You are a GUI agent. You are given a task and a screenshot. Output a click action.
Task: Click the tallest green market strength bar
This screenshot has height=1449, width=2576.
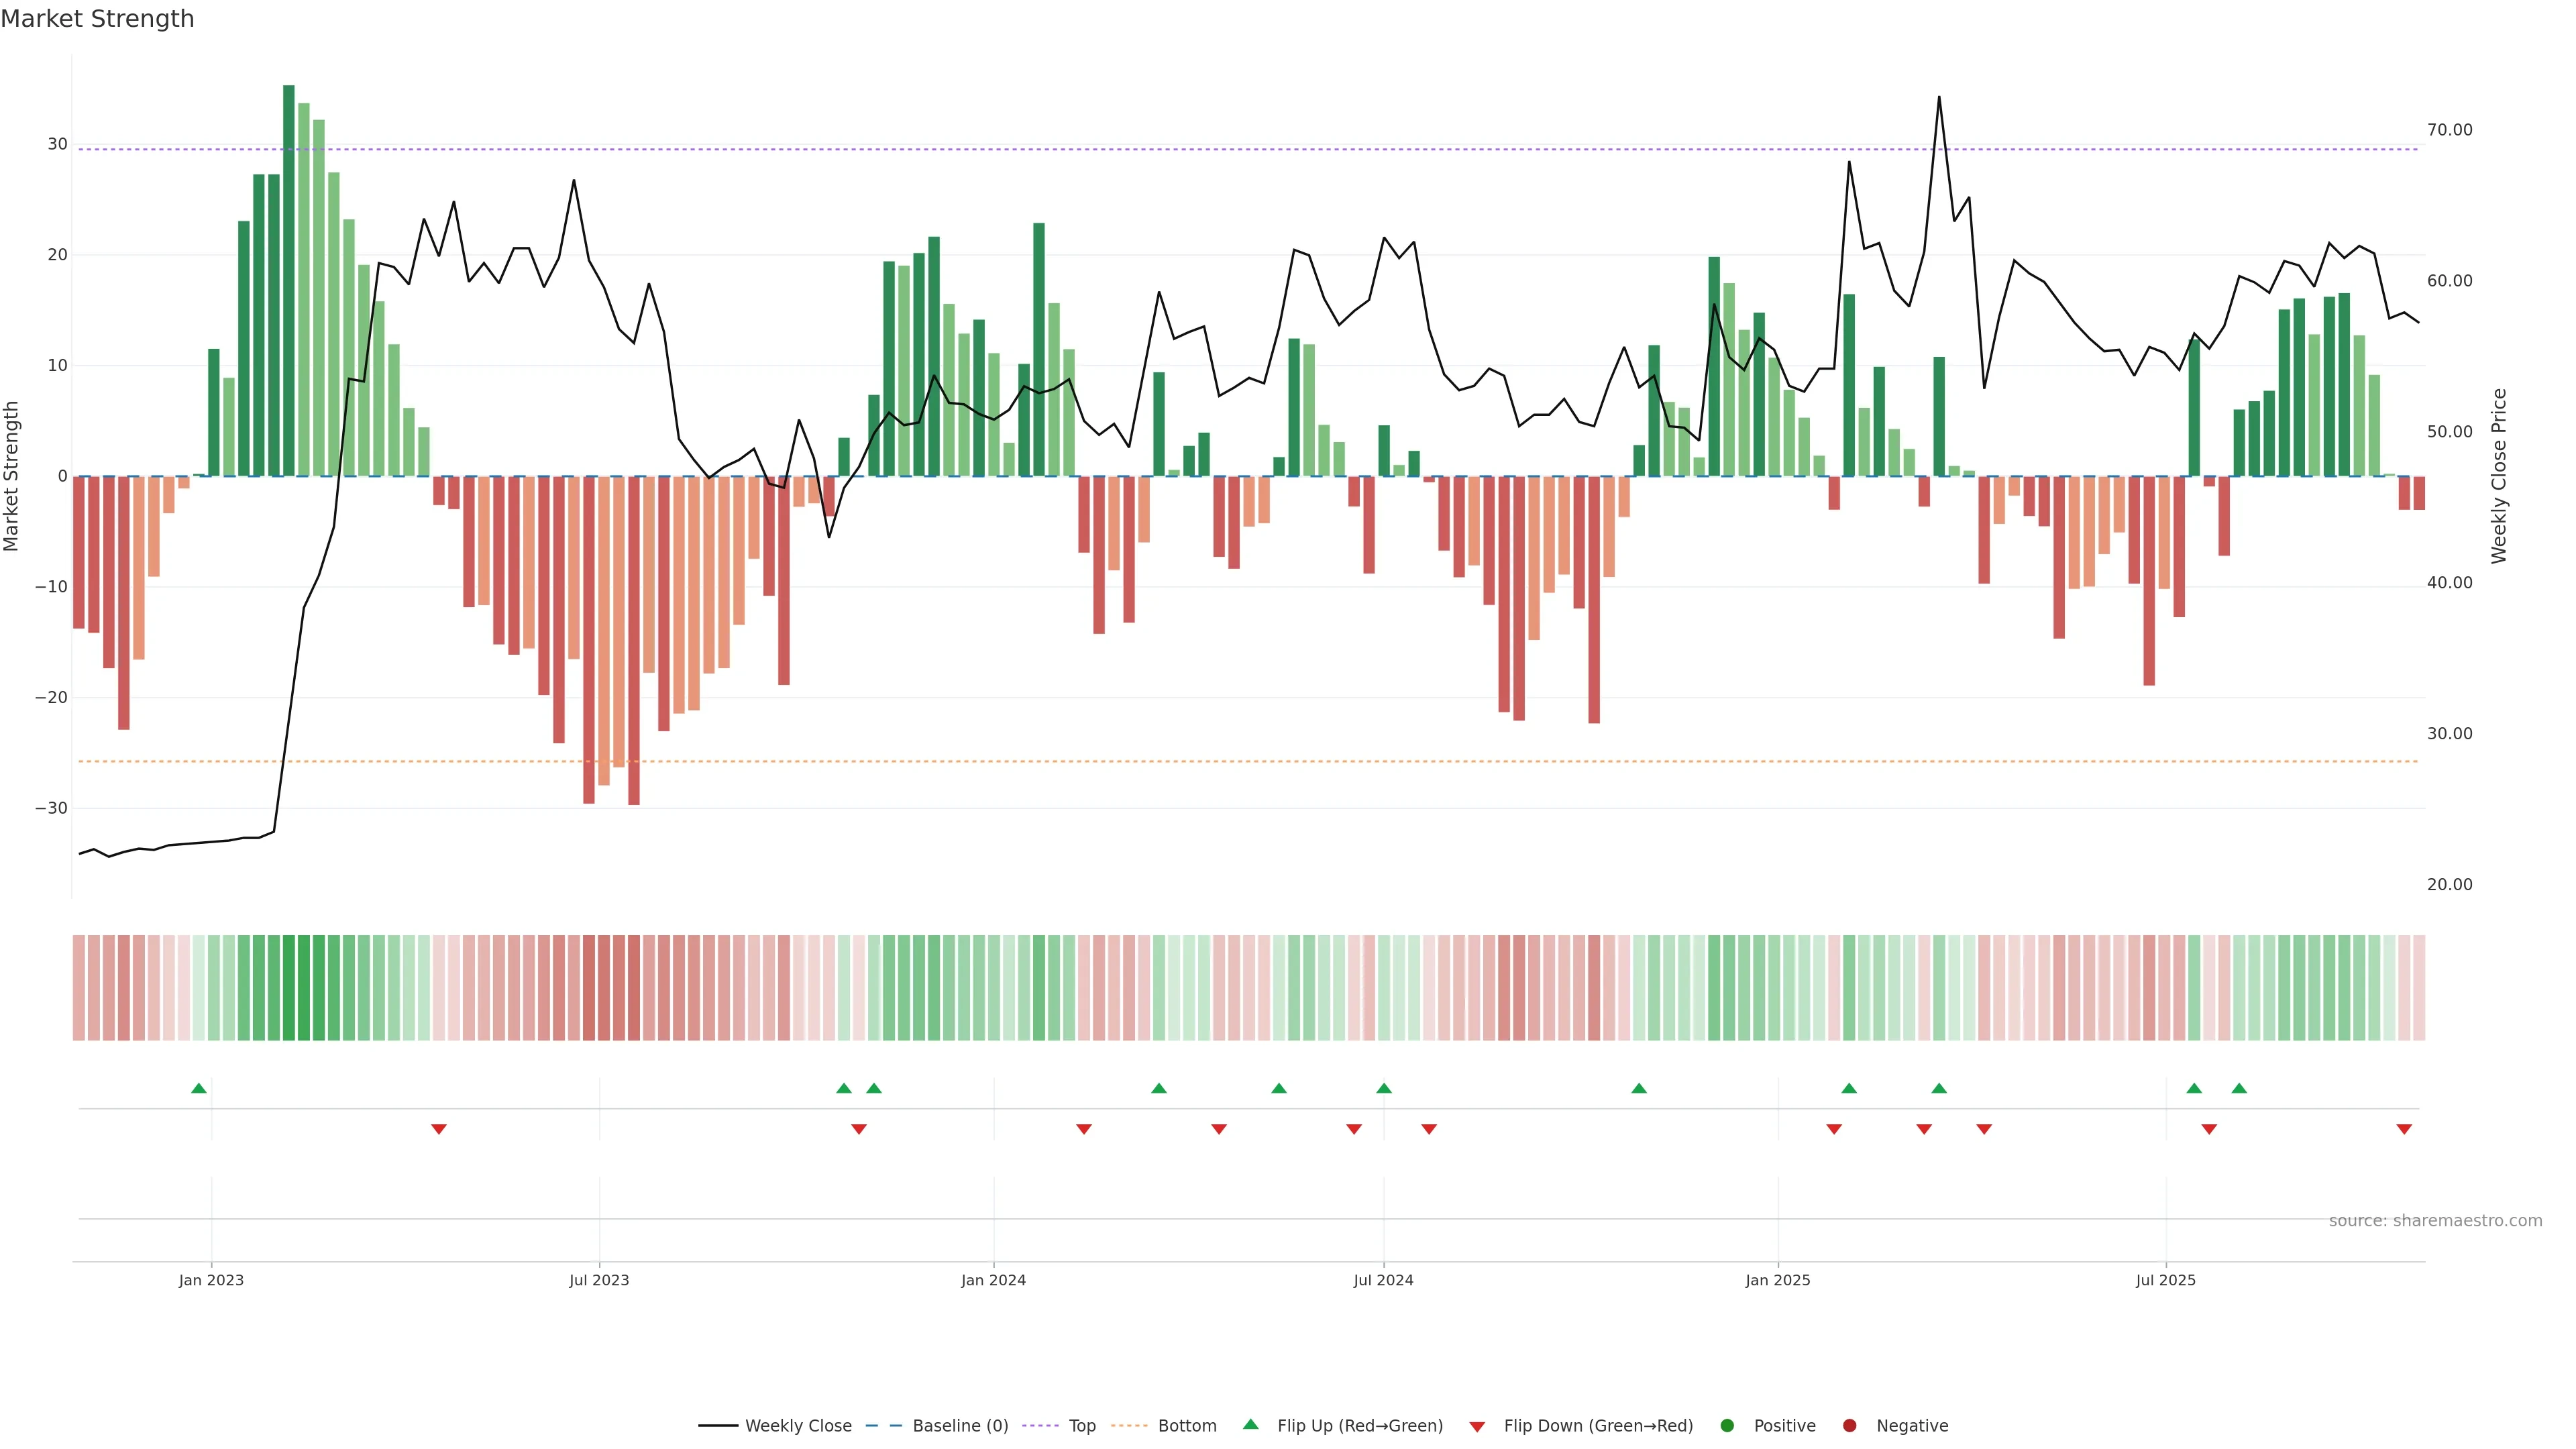[289, 280]
